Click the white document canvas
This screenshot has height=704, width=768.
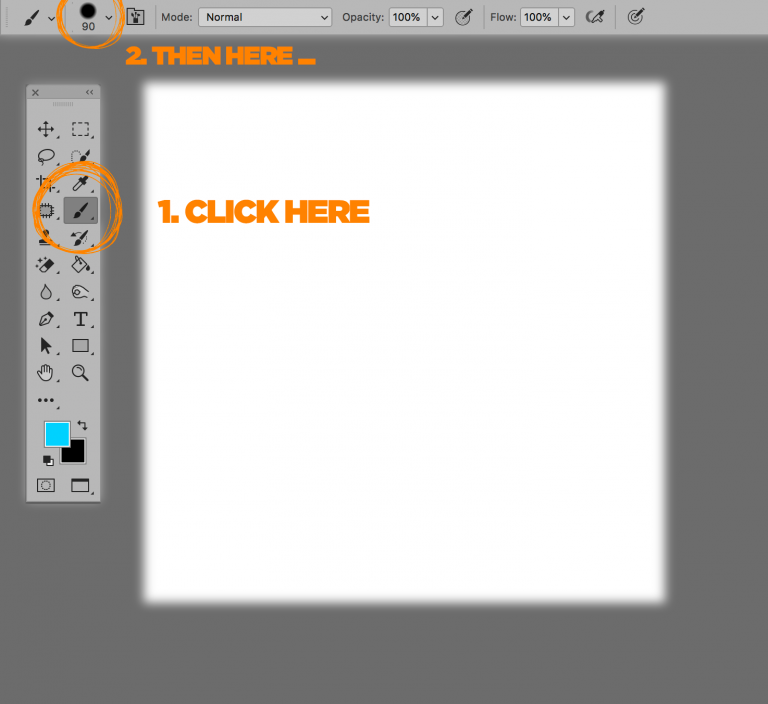pos(405,343)
